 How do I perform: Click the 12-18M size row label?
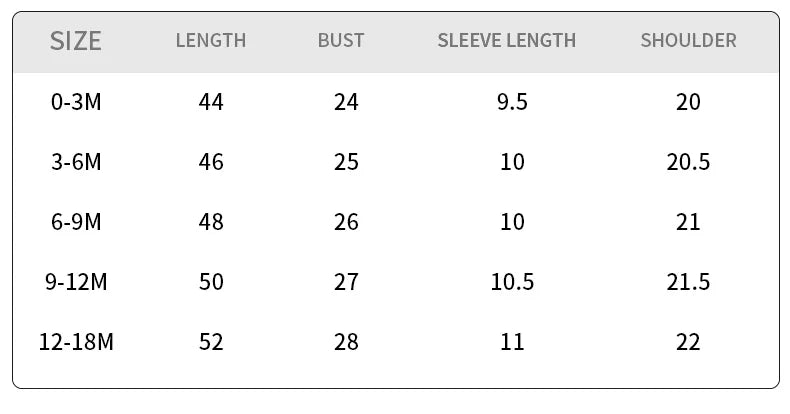click(76, 342)
